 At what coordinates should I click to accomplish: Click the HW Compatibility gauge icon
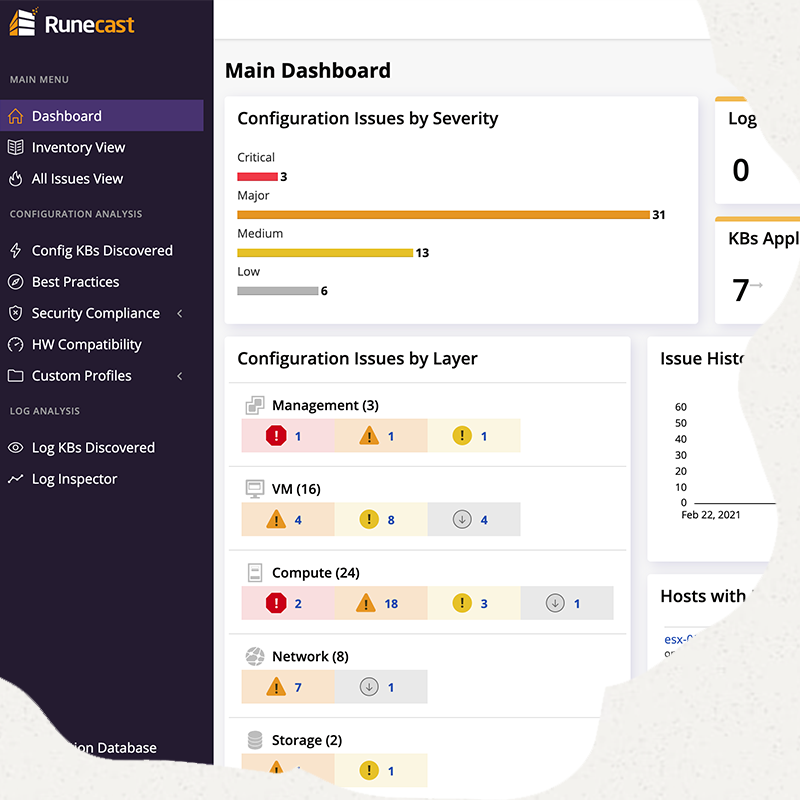(16, 344)
